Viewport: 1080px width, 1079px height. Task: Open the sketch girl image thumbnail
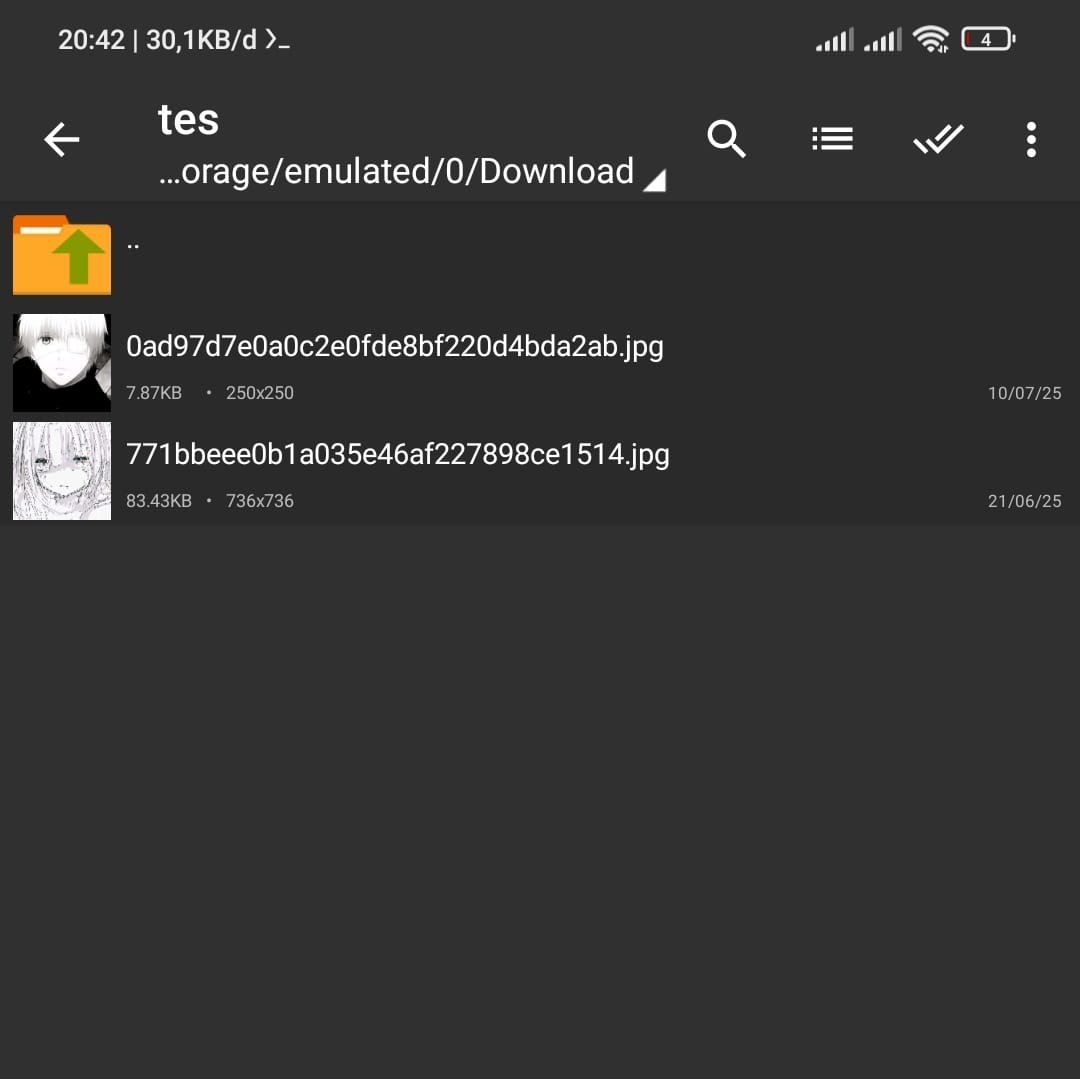[62, 471]
